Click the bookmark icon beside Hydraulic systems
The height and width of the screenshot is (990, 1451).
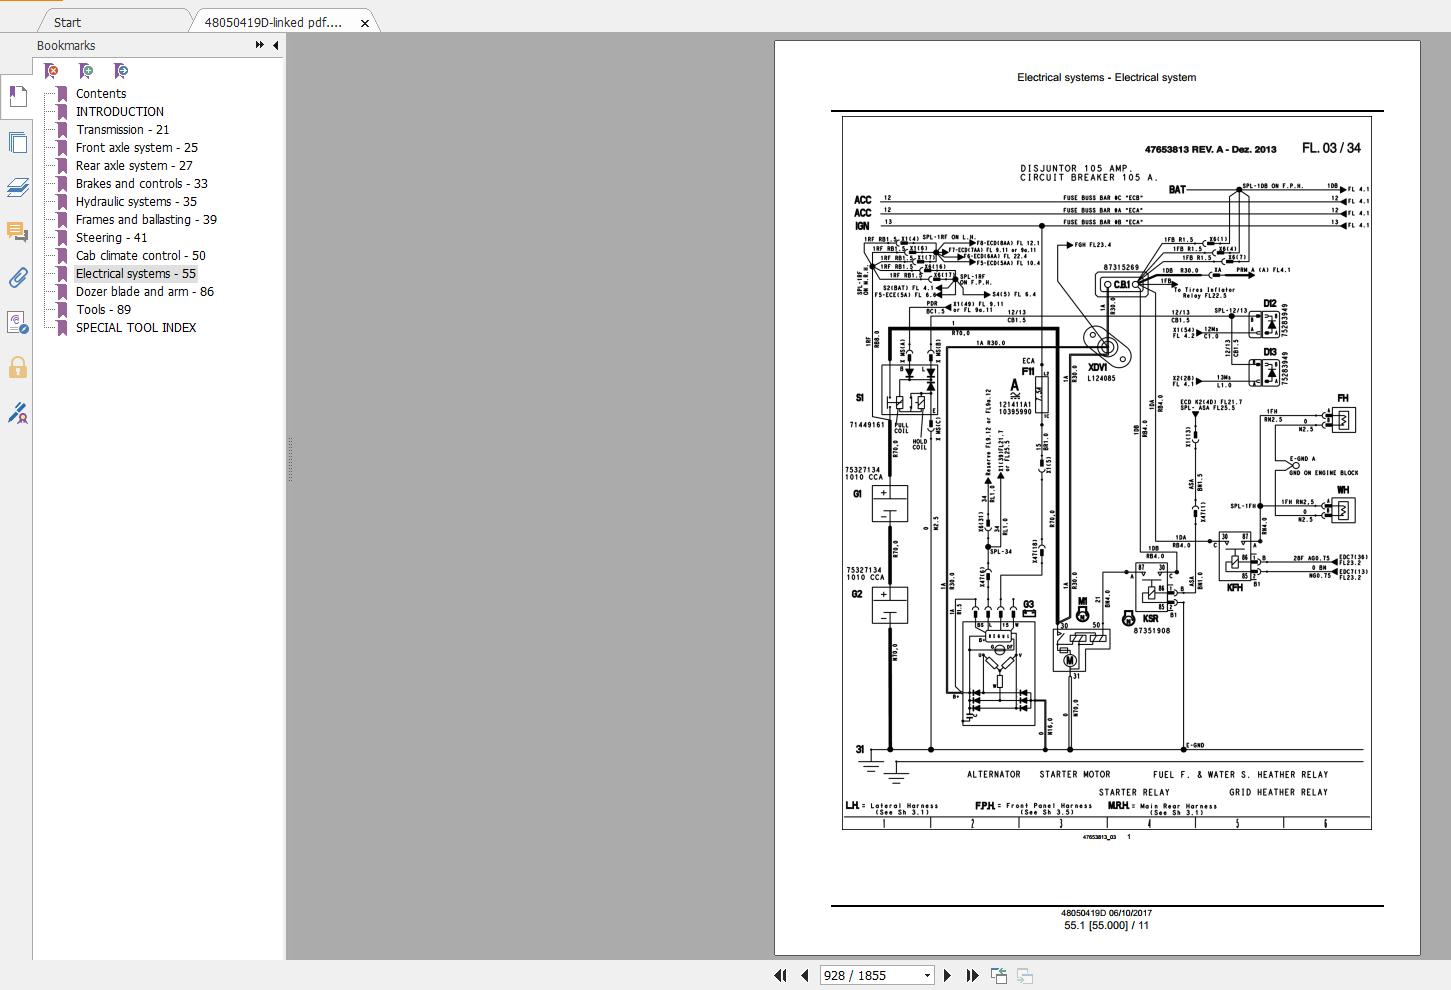(x=62, y=201)
